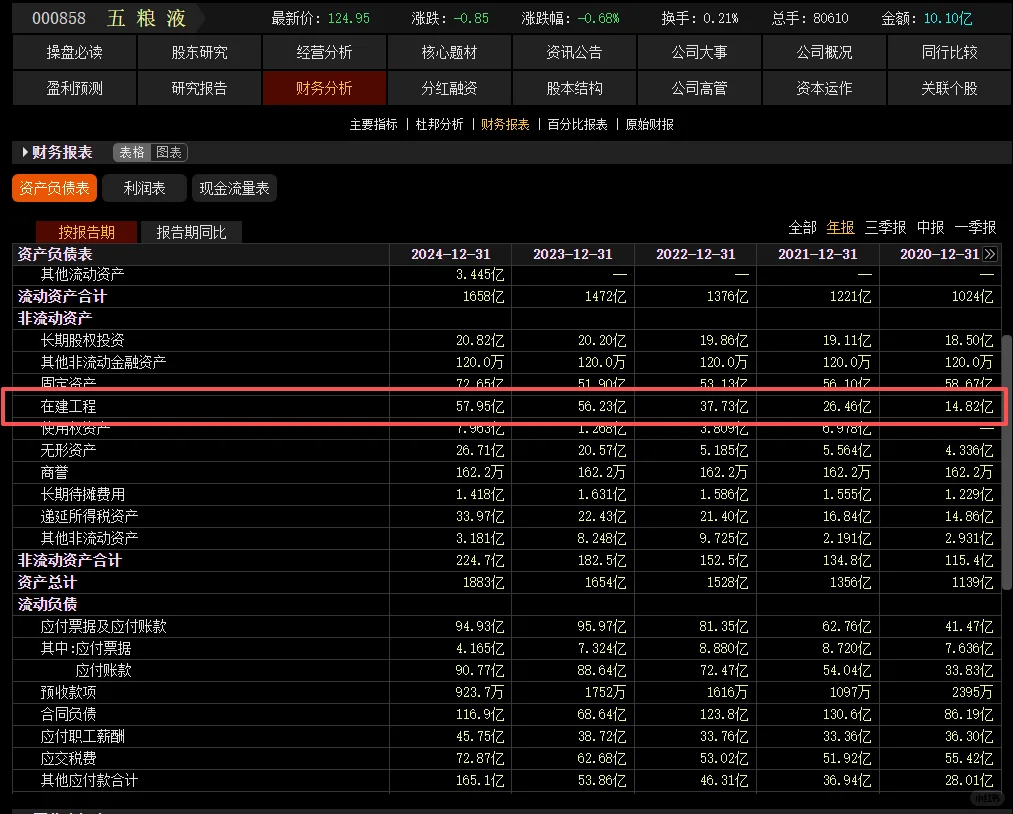Click the vertical table scrollbar
The width and height of the screenshot is (1013, 814).
coord(1007,462)
